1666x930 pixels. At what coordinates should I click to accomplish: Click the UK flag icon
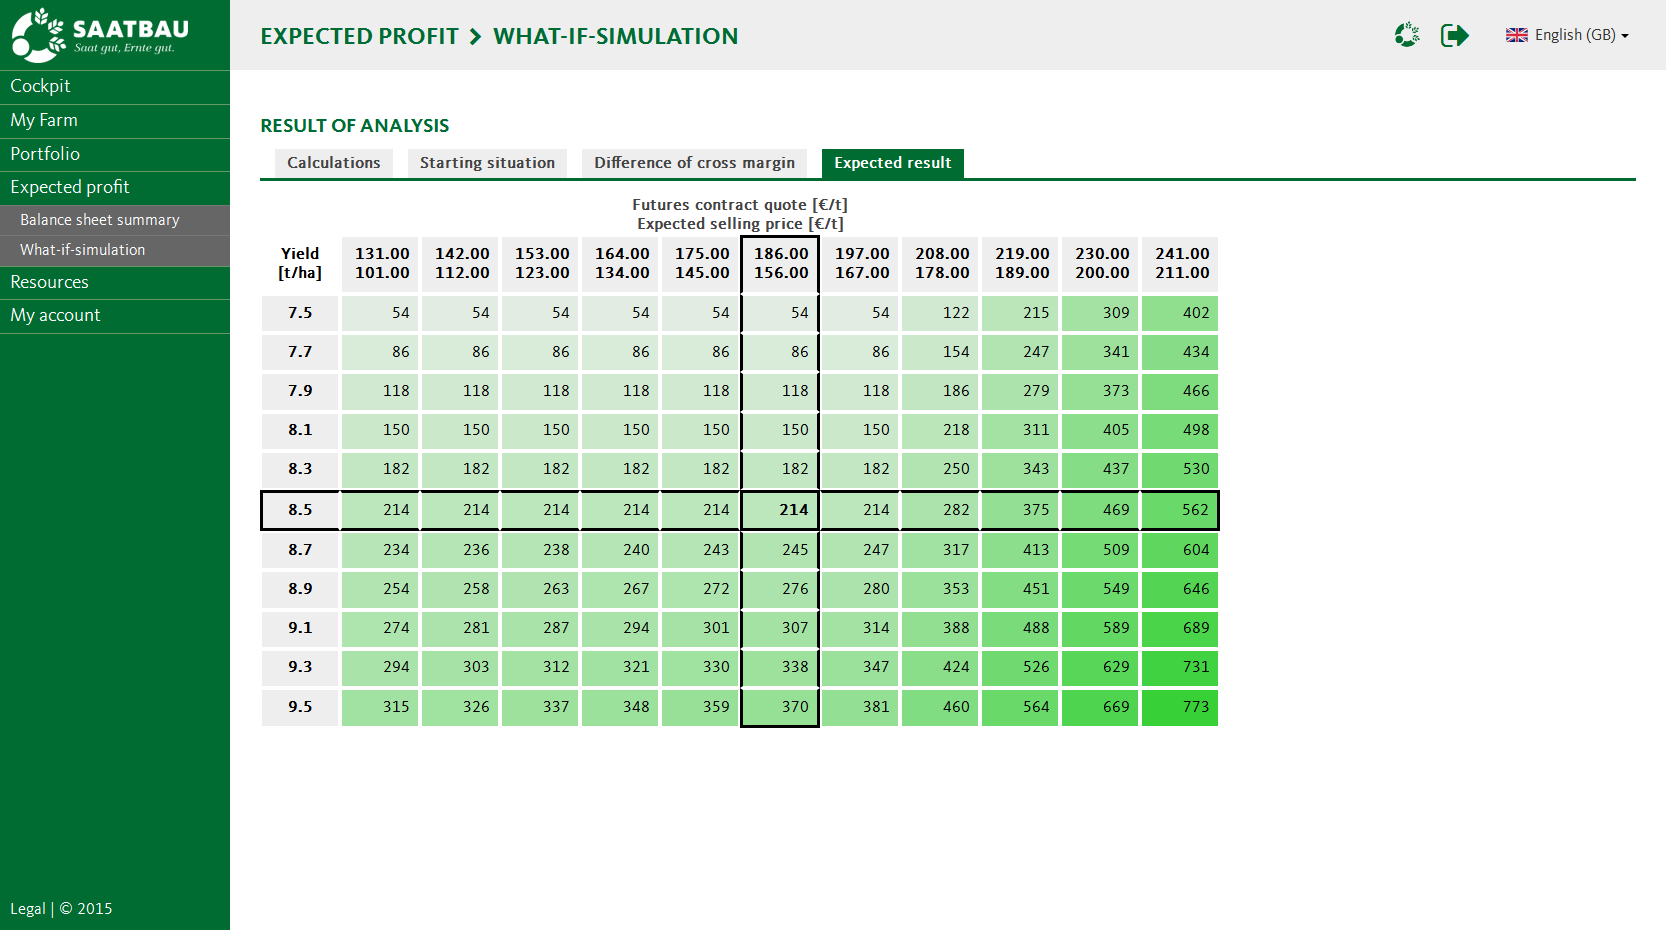click(x=1516, y=35)
